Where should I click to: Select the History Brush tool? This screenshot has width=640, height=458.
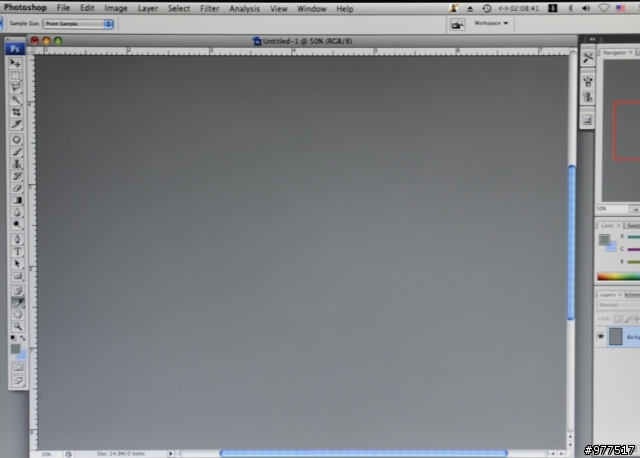[x=16, y=176]
